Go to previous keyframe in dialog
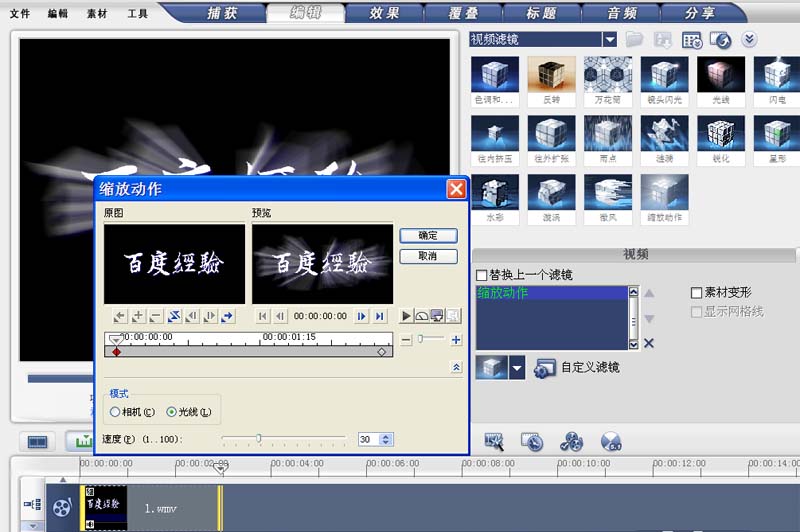Screen dimensions: 800x532 point(120,316)
